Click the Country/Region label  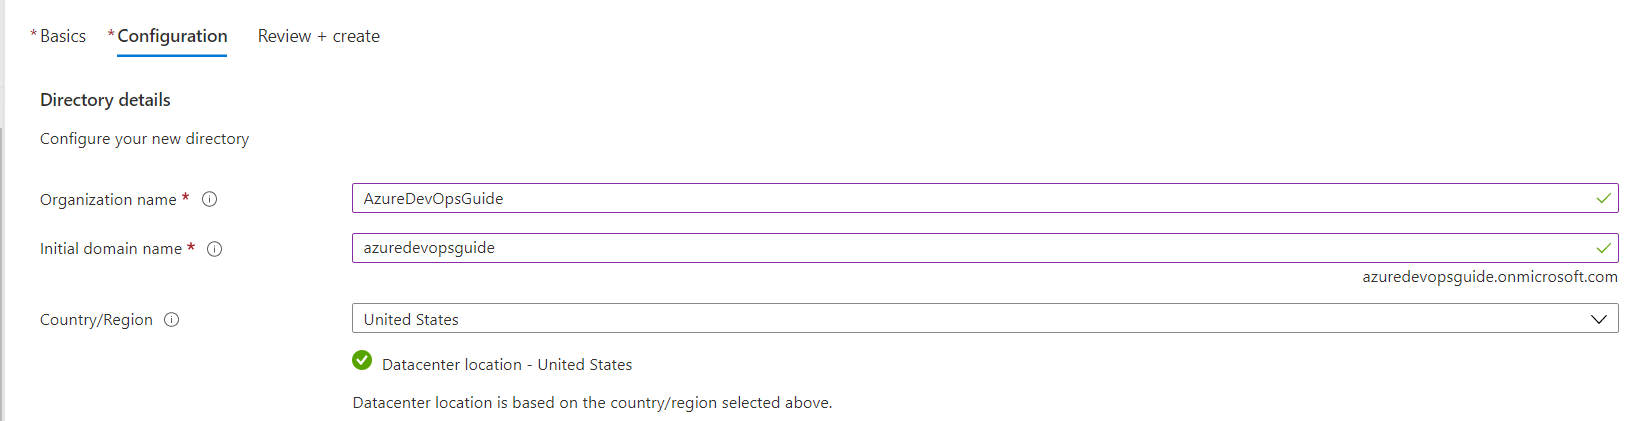(96, 320)
